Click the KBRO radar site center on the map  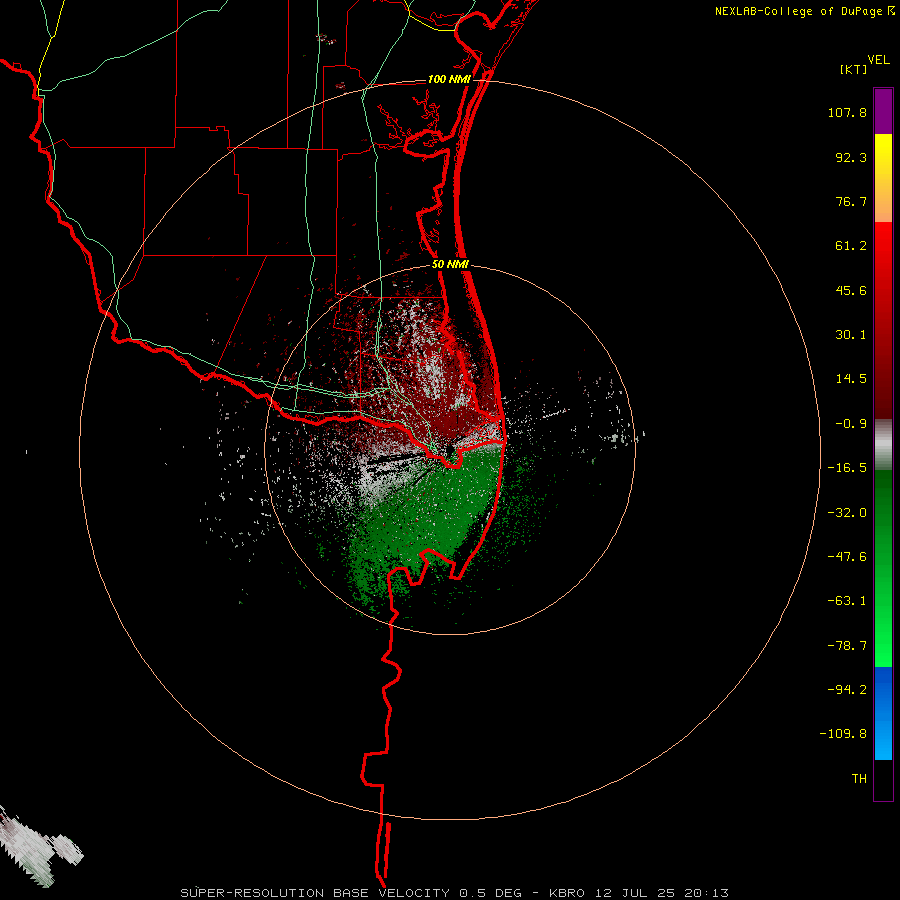pyautogui.click(x=450, y=450)
